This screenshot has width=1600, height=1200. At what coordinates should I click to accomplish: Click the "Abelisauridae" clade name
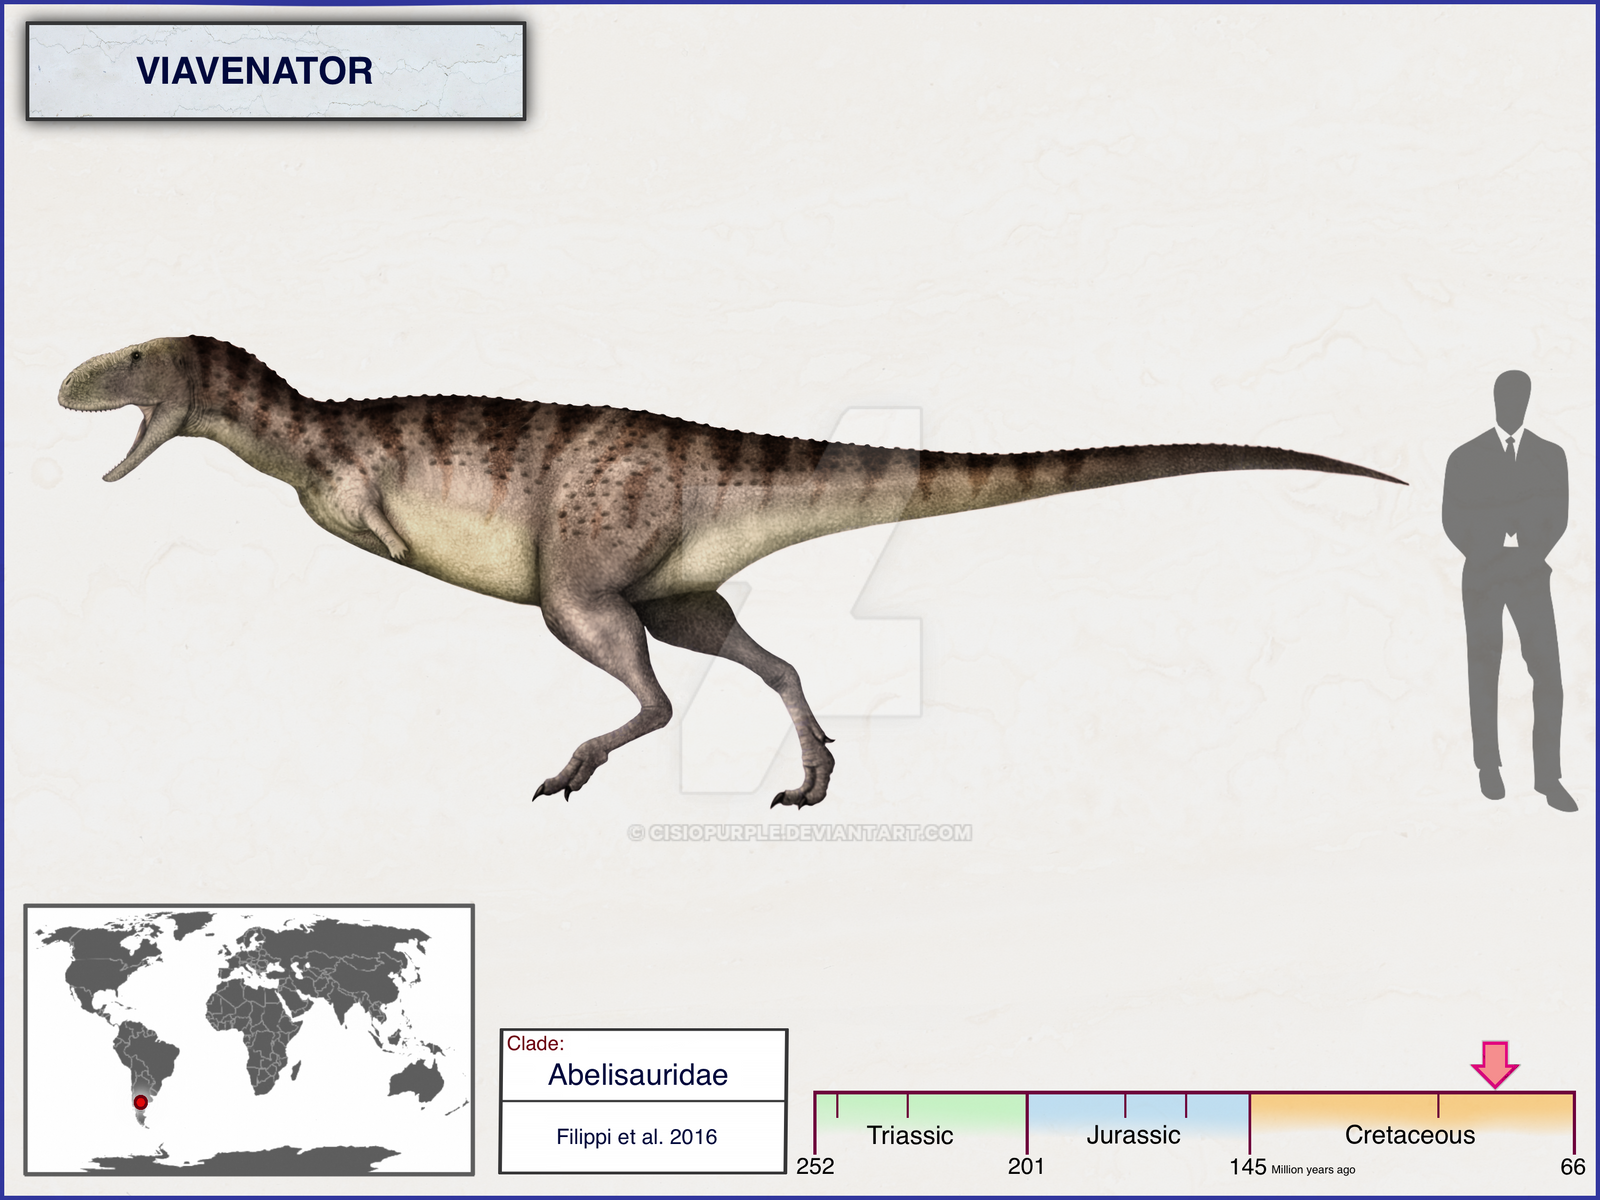point(638,1075)
